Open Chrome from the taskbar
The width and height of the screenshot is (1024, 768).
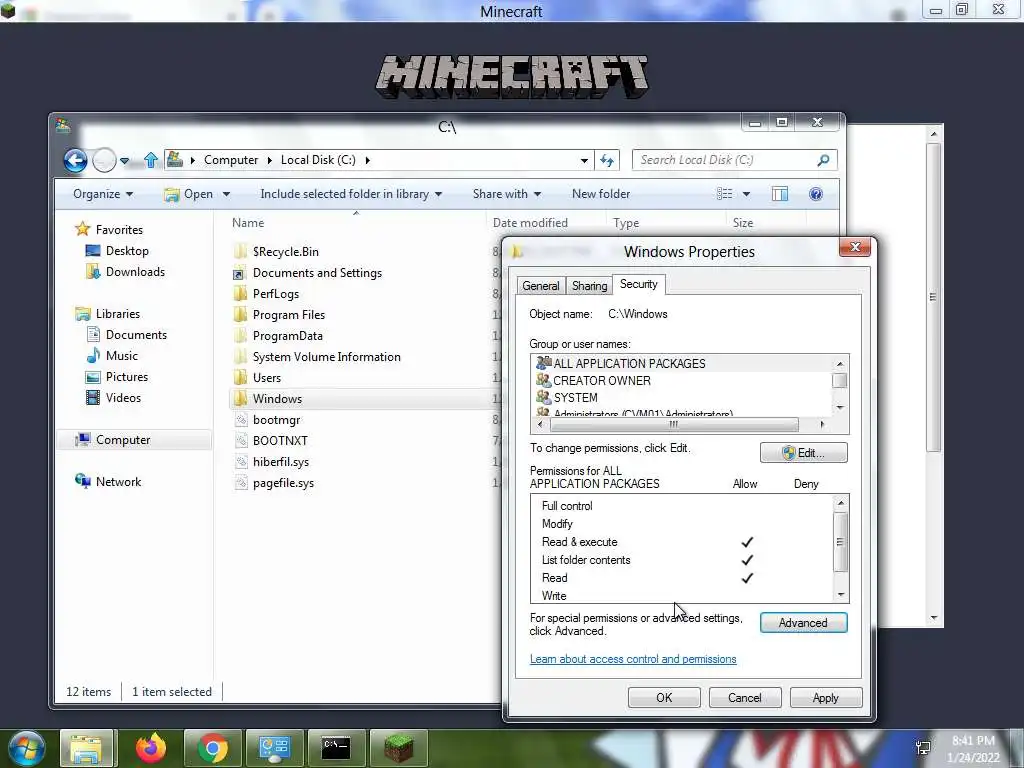pos(212,748)
